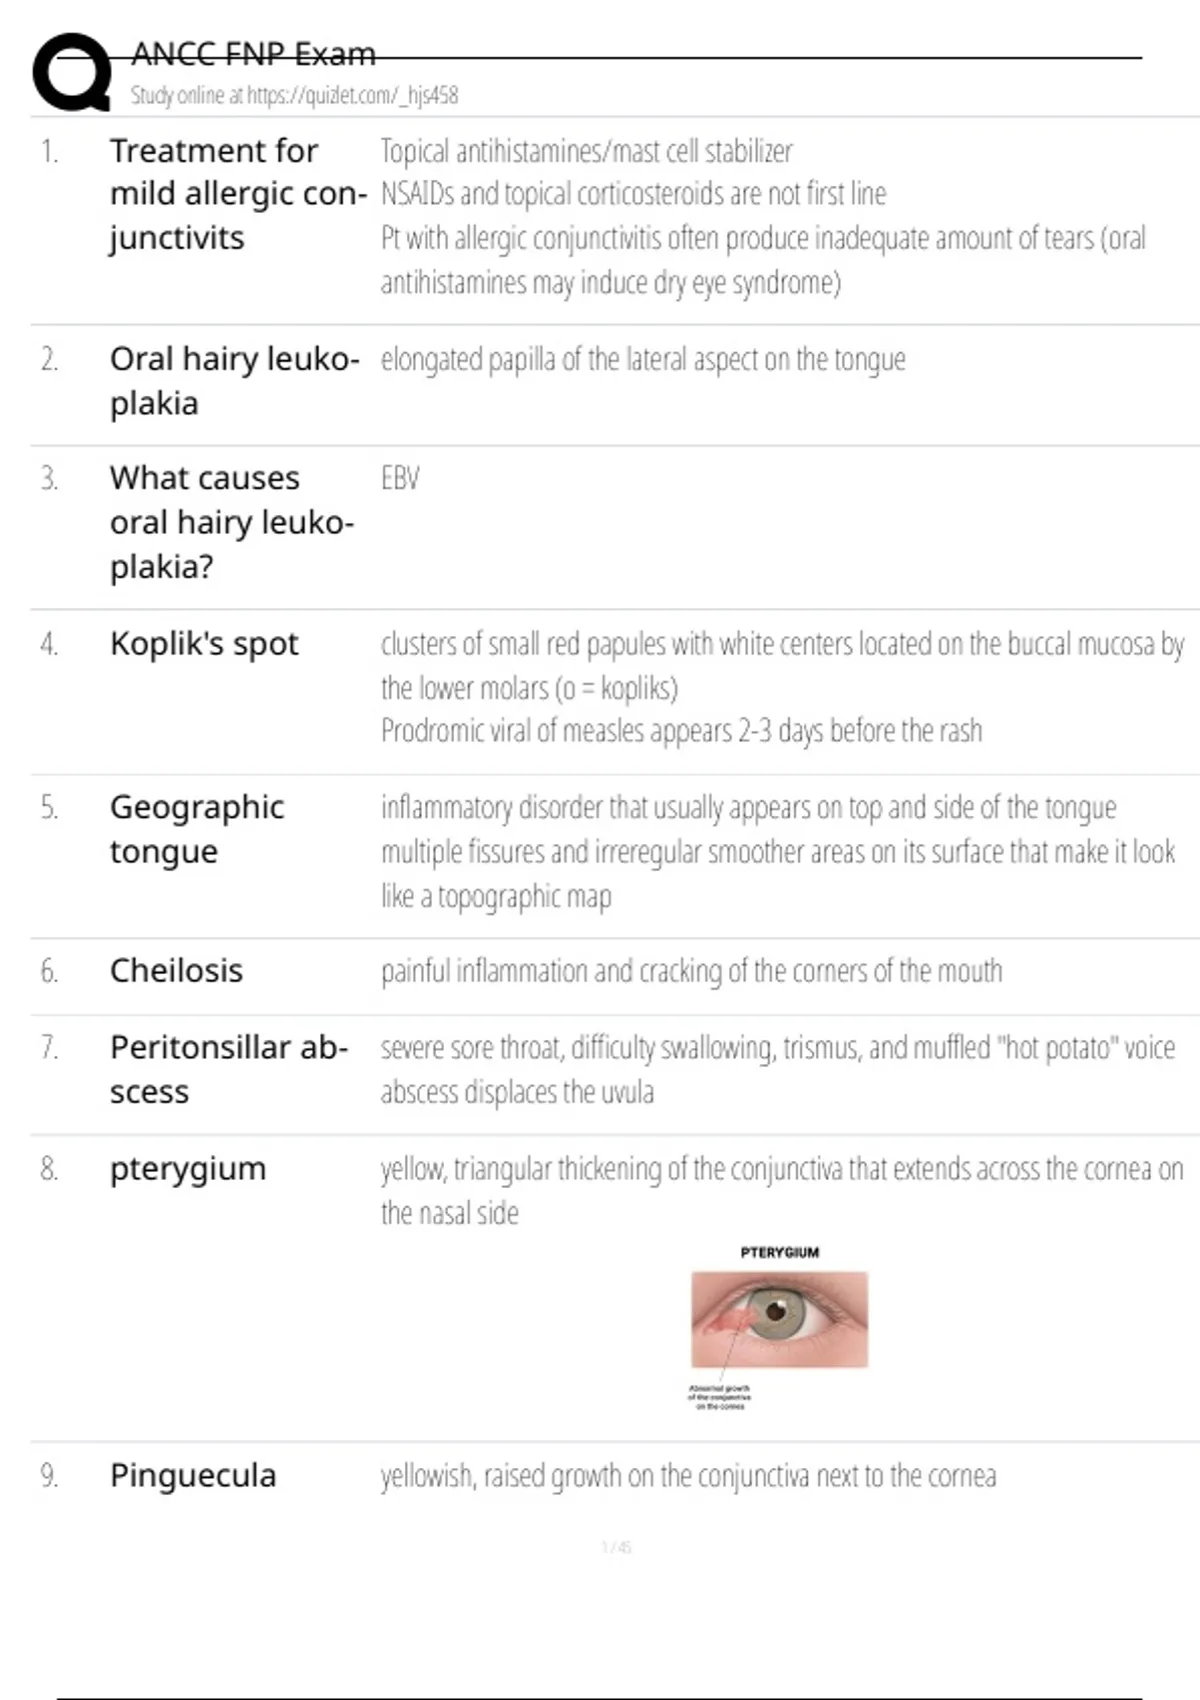1200x1700 pixels.
Task: Click the pterygium eye illustration
Action: tap(779, 1319)
